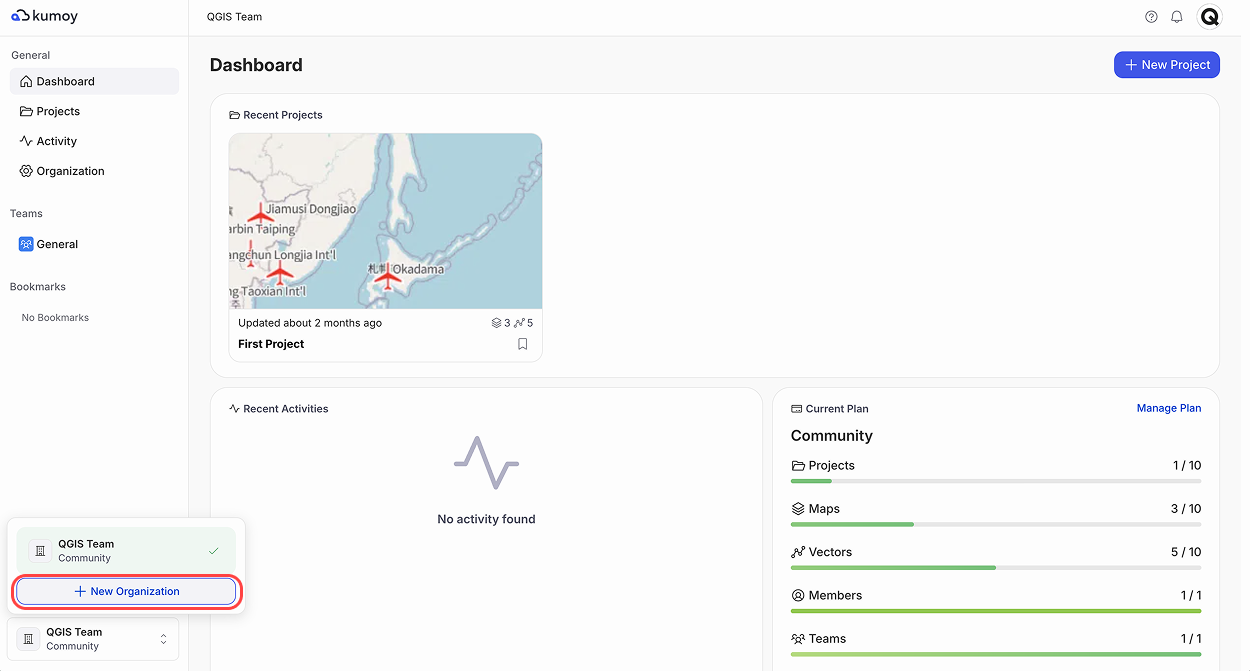
Task: Click the large no-activity pulse graphic
Action: point(486,463)
